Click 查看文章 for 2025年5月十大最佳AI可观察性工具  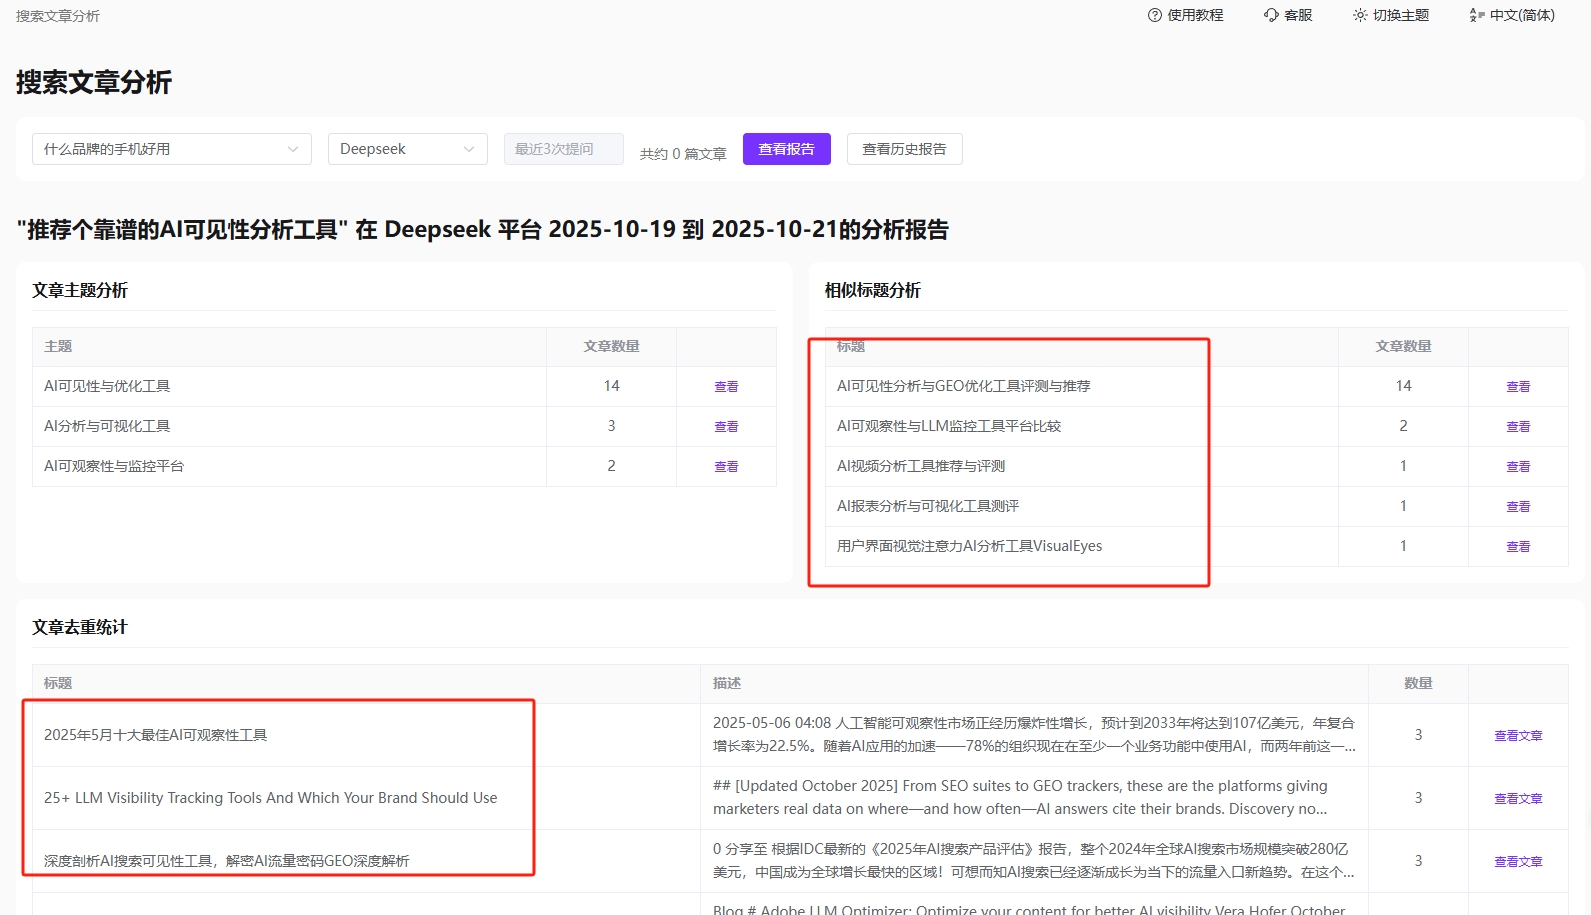[1518, 735]
